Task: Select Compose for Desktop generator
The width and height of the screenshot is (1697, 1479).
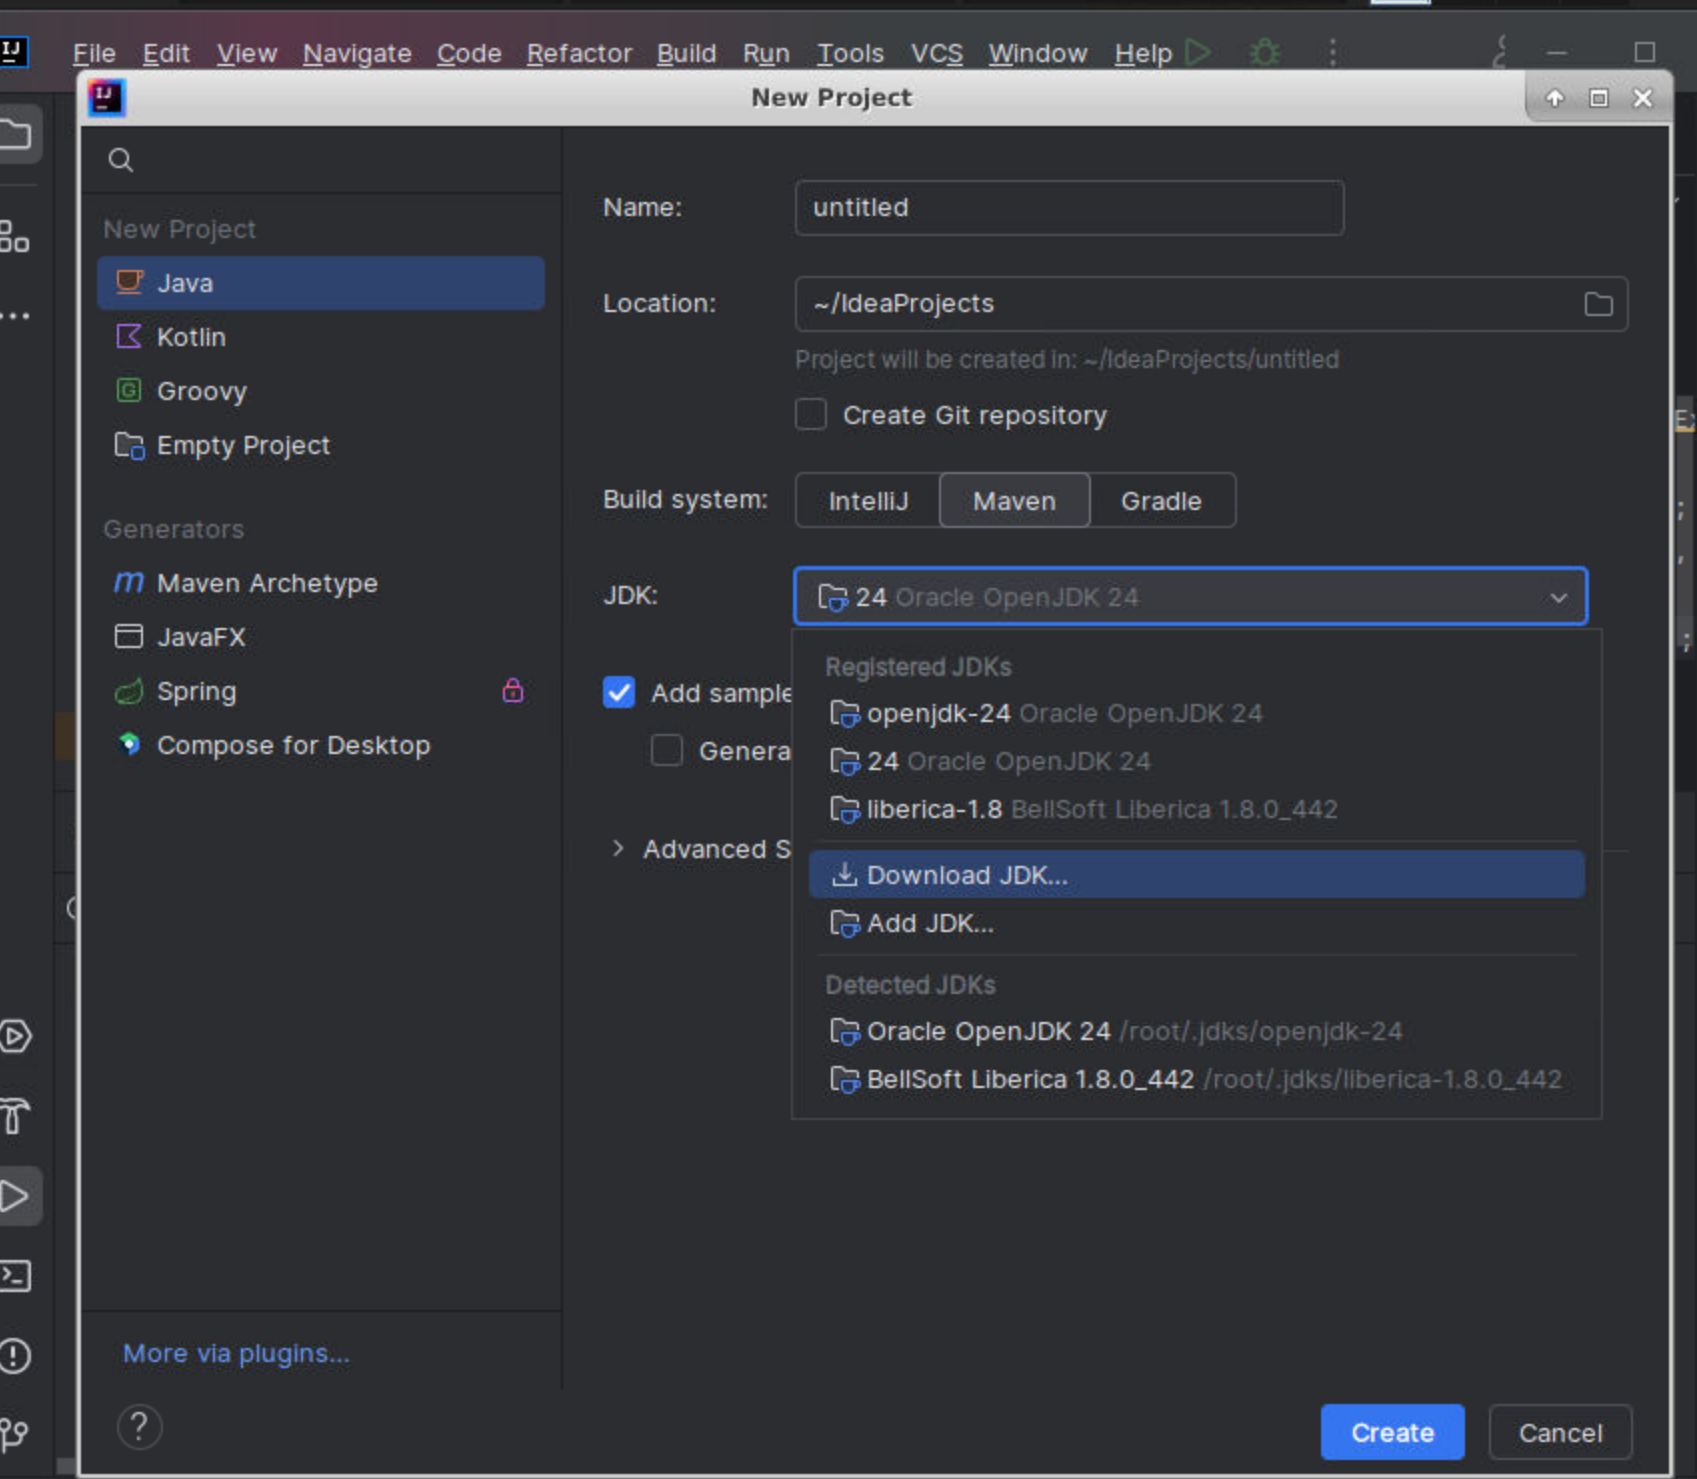Action: (321, 745)
